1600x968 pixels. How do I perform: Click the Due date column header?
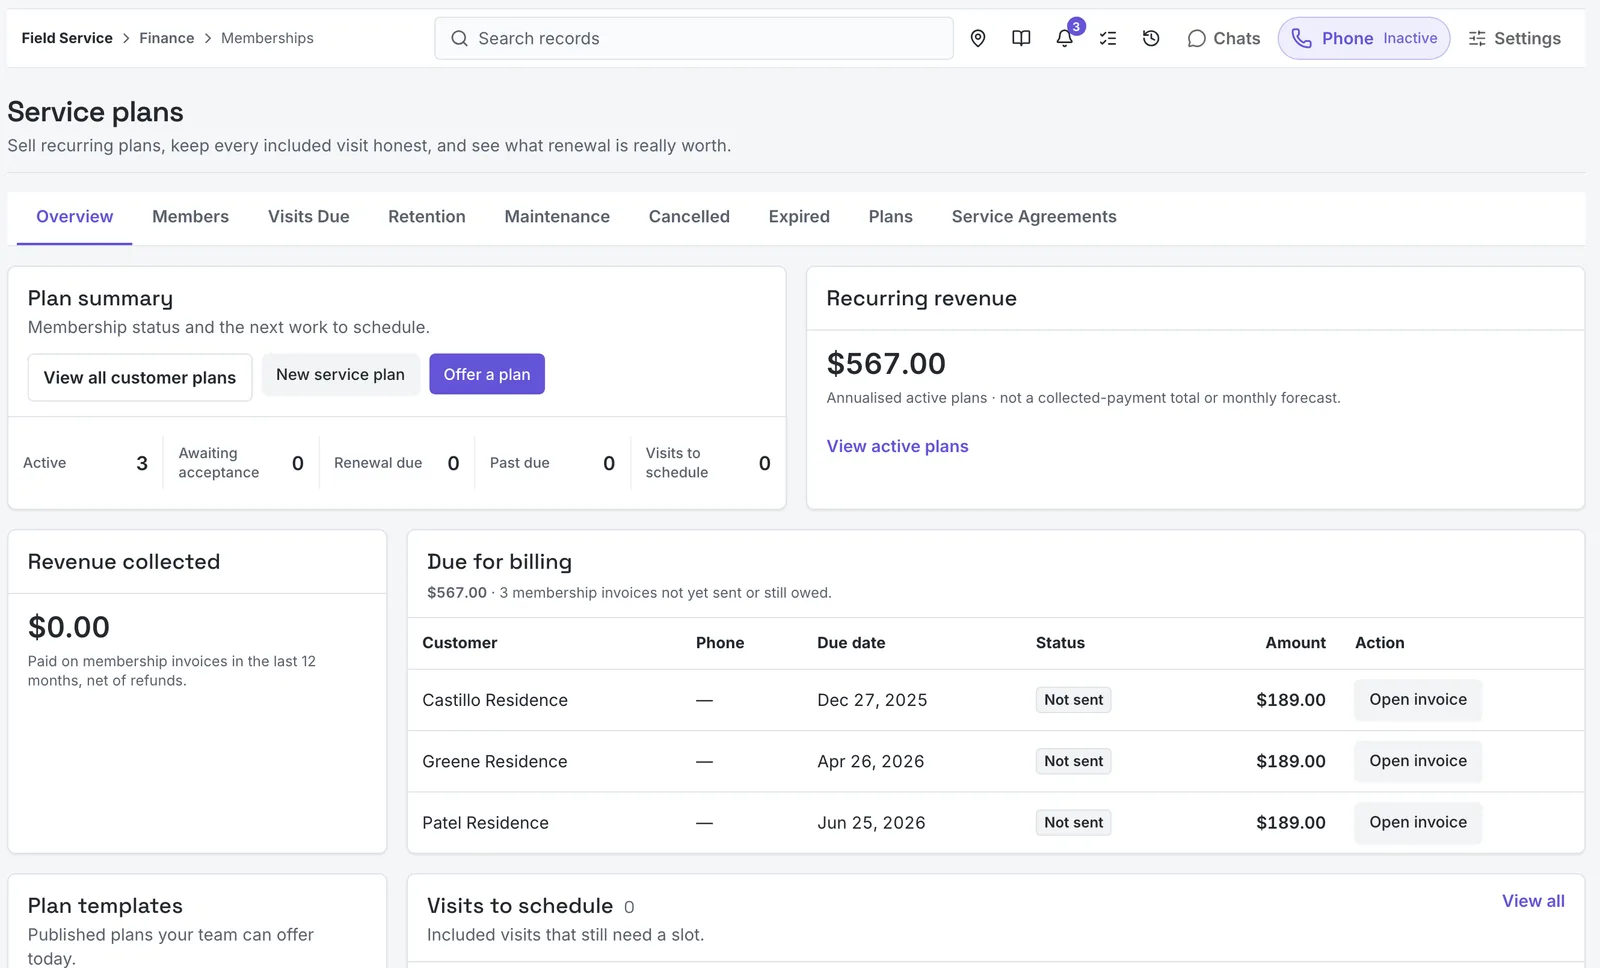851,643
